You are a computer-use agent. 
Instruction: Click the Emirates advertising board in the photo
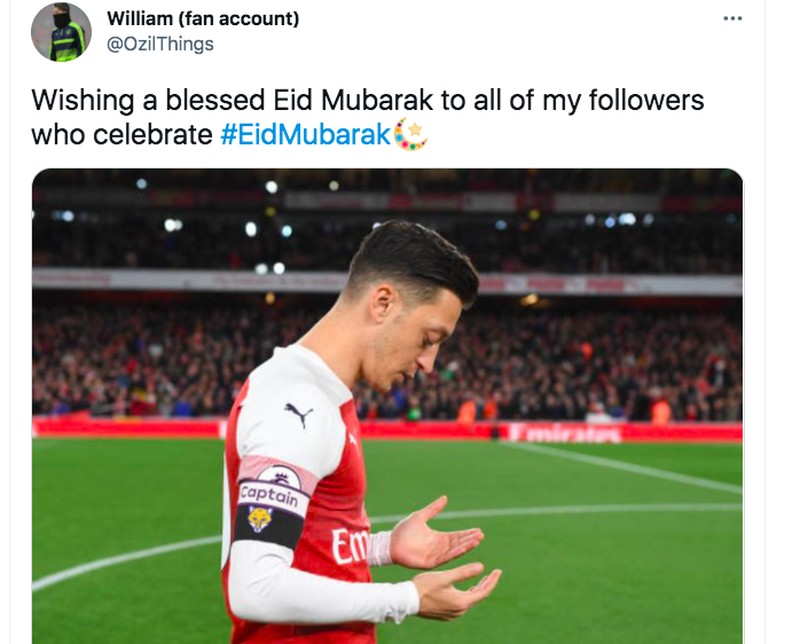pos(564,433)
